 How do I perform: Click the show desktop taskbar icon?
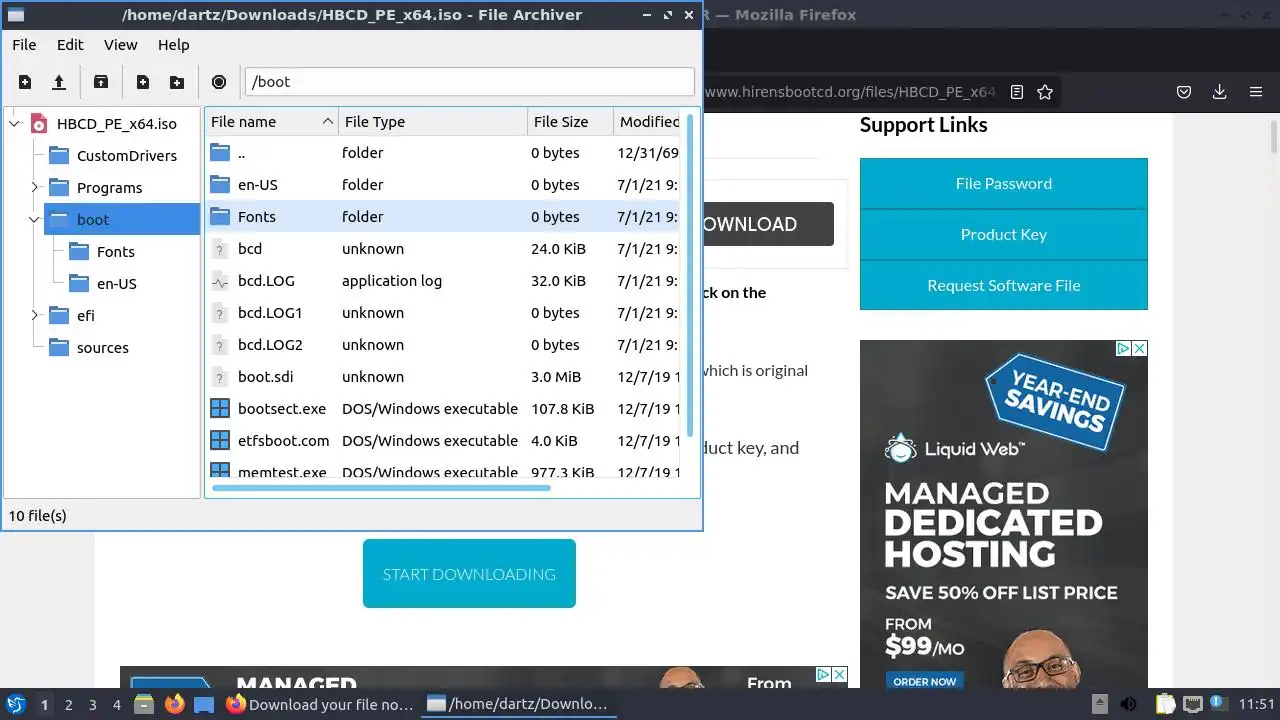(x=204, y=704)
